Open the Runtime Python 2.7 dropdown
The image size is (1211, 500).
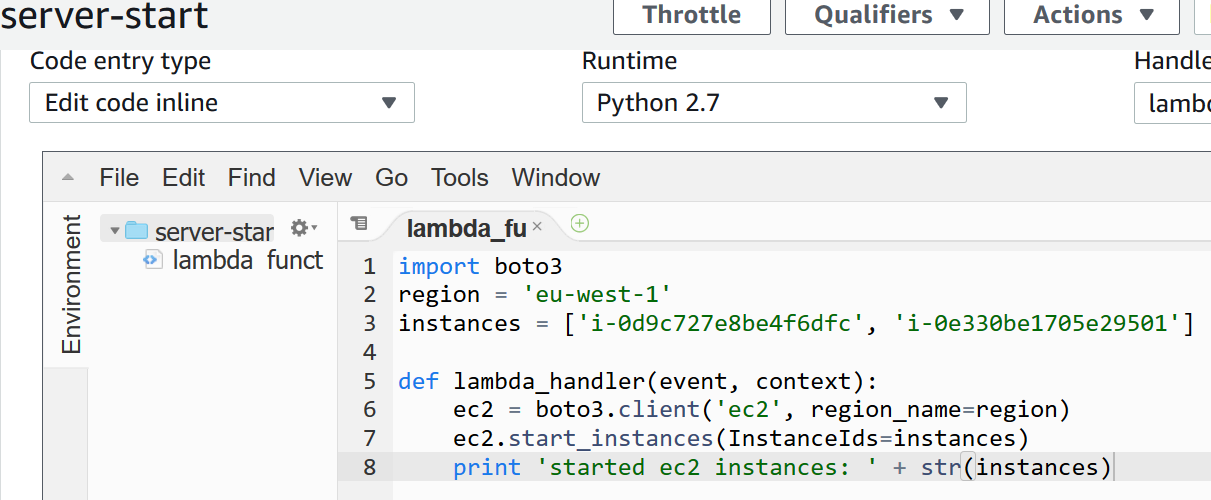point(774,103)
